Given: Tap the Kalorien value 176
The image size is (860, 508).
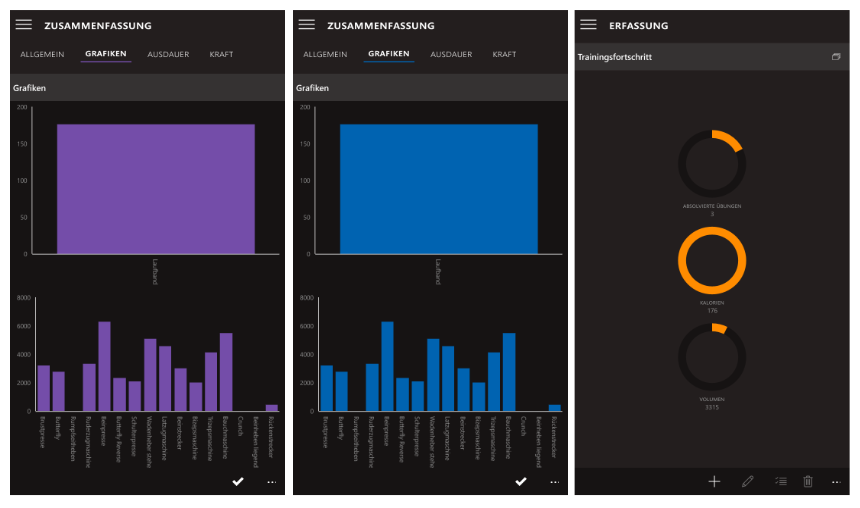Looking at the screenshot, I should point(712,311).
